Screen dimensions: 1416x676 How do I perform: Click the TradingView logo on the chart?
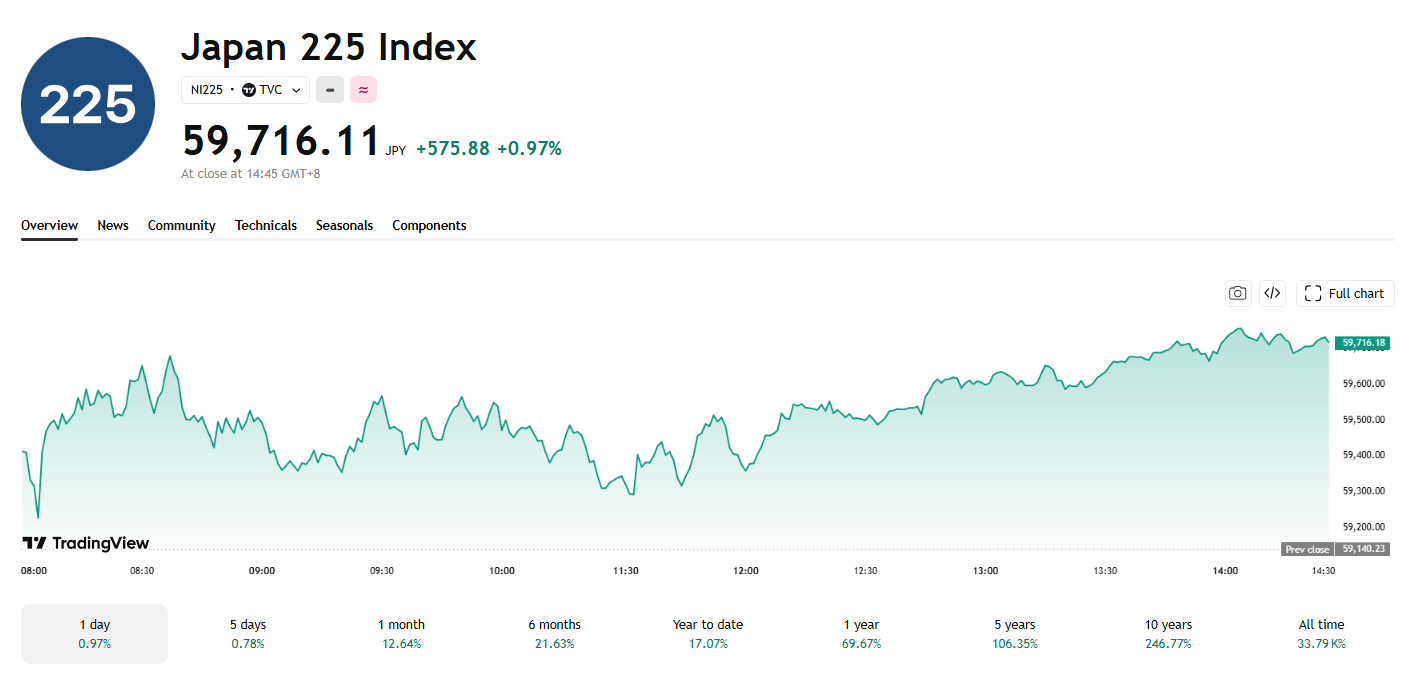pos(86,543)
